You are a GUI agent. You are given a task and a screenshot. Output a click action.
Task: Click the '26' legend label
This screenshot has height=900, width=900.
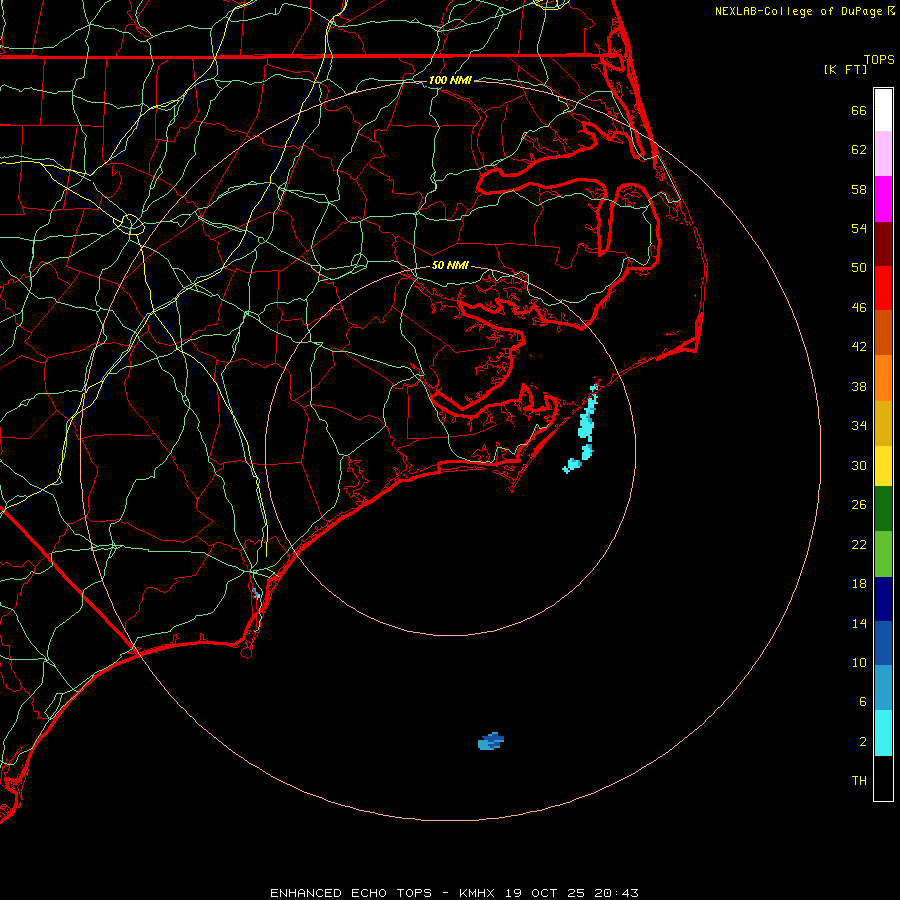pos(859,505)
